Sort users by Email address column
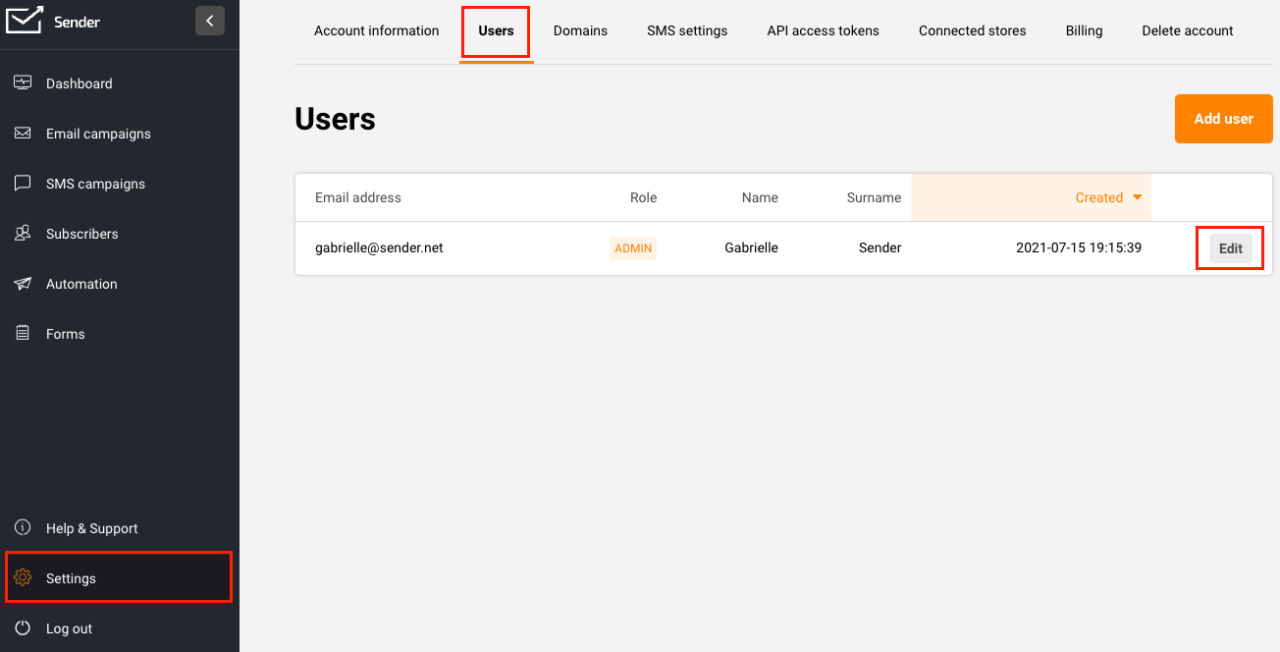This screenshot has height=652, width=1280. click(x=357, y=197)
